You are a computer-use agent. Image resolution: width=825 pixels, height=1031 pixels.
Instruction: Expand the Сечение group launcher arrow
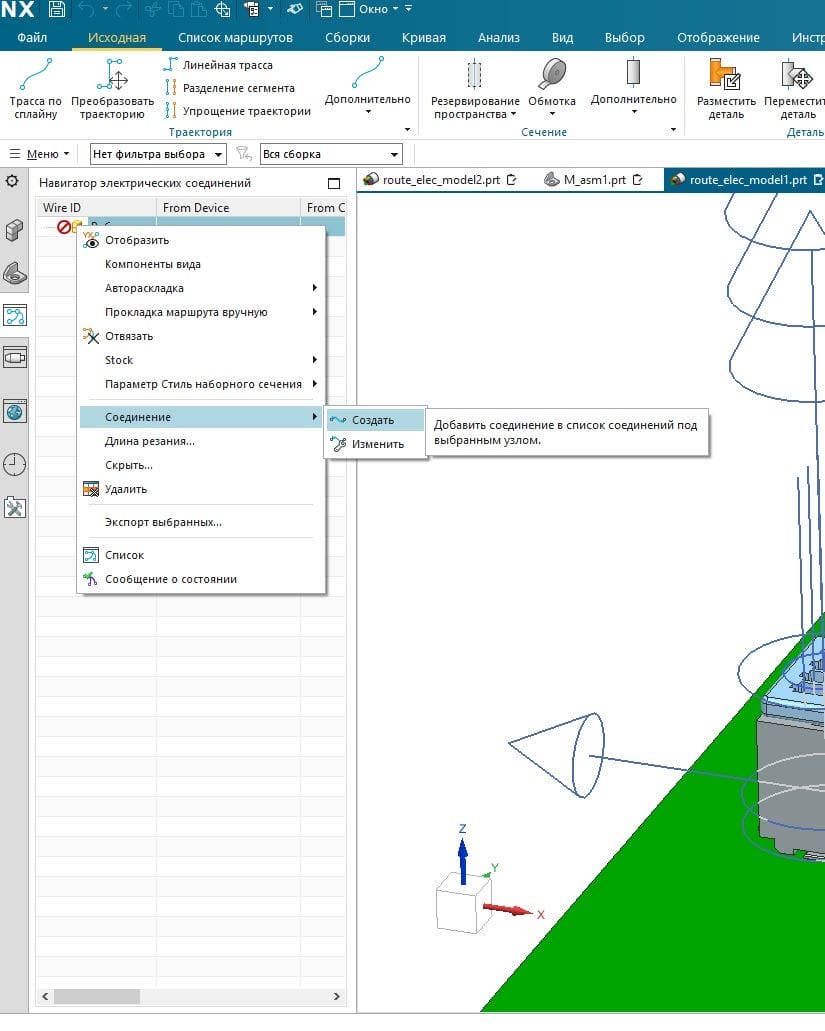673,130
